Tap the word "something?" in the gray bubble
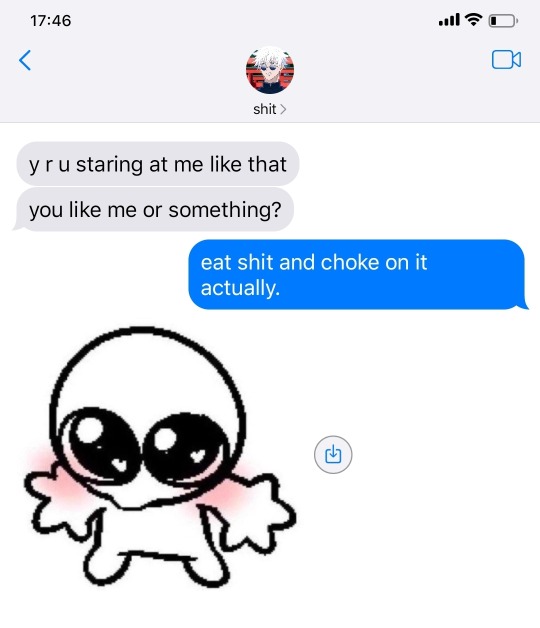This screenshot has width=540, height=628. tap(225, 210)
